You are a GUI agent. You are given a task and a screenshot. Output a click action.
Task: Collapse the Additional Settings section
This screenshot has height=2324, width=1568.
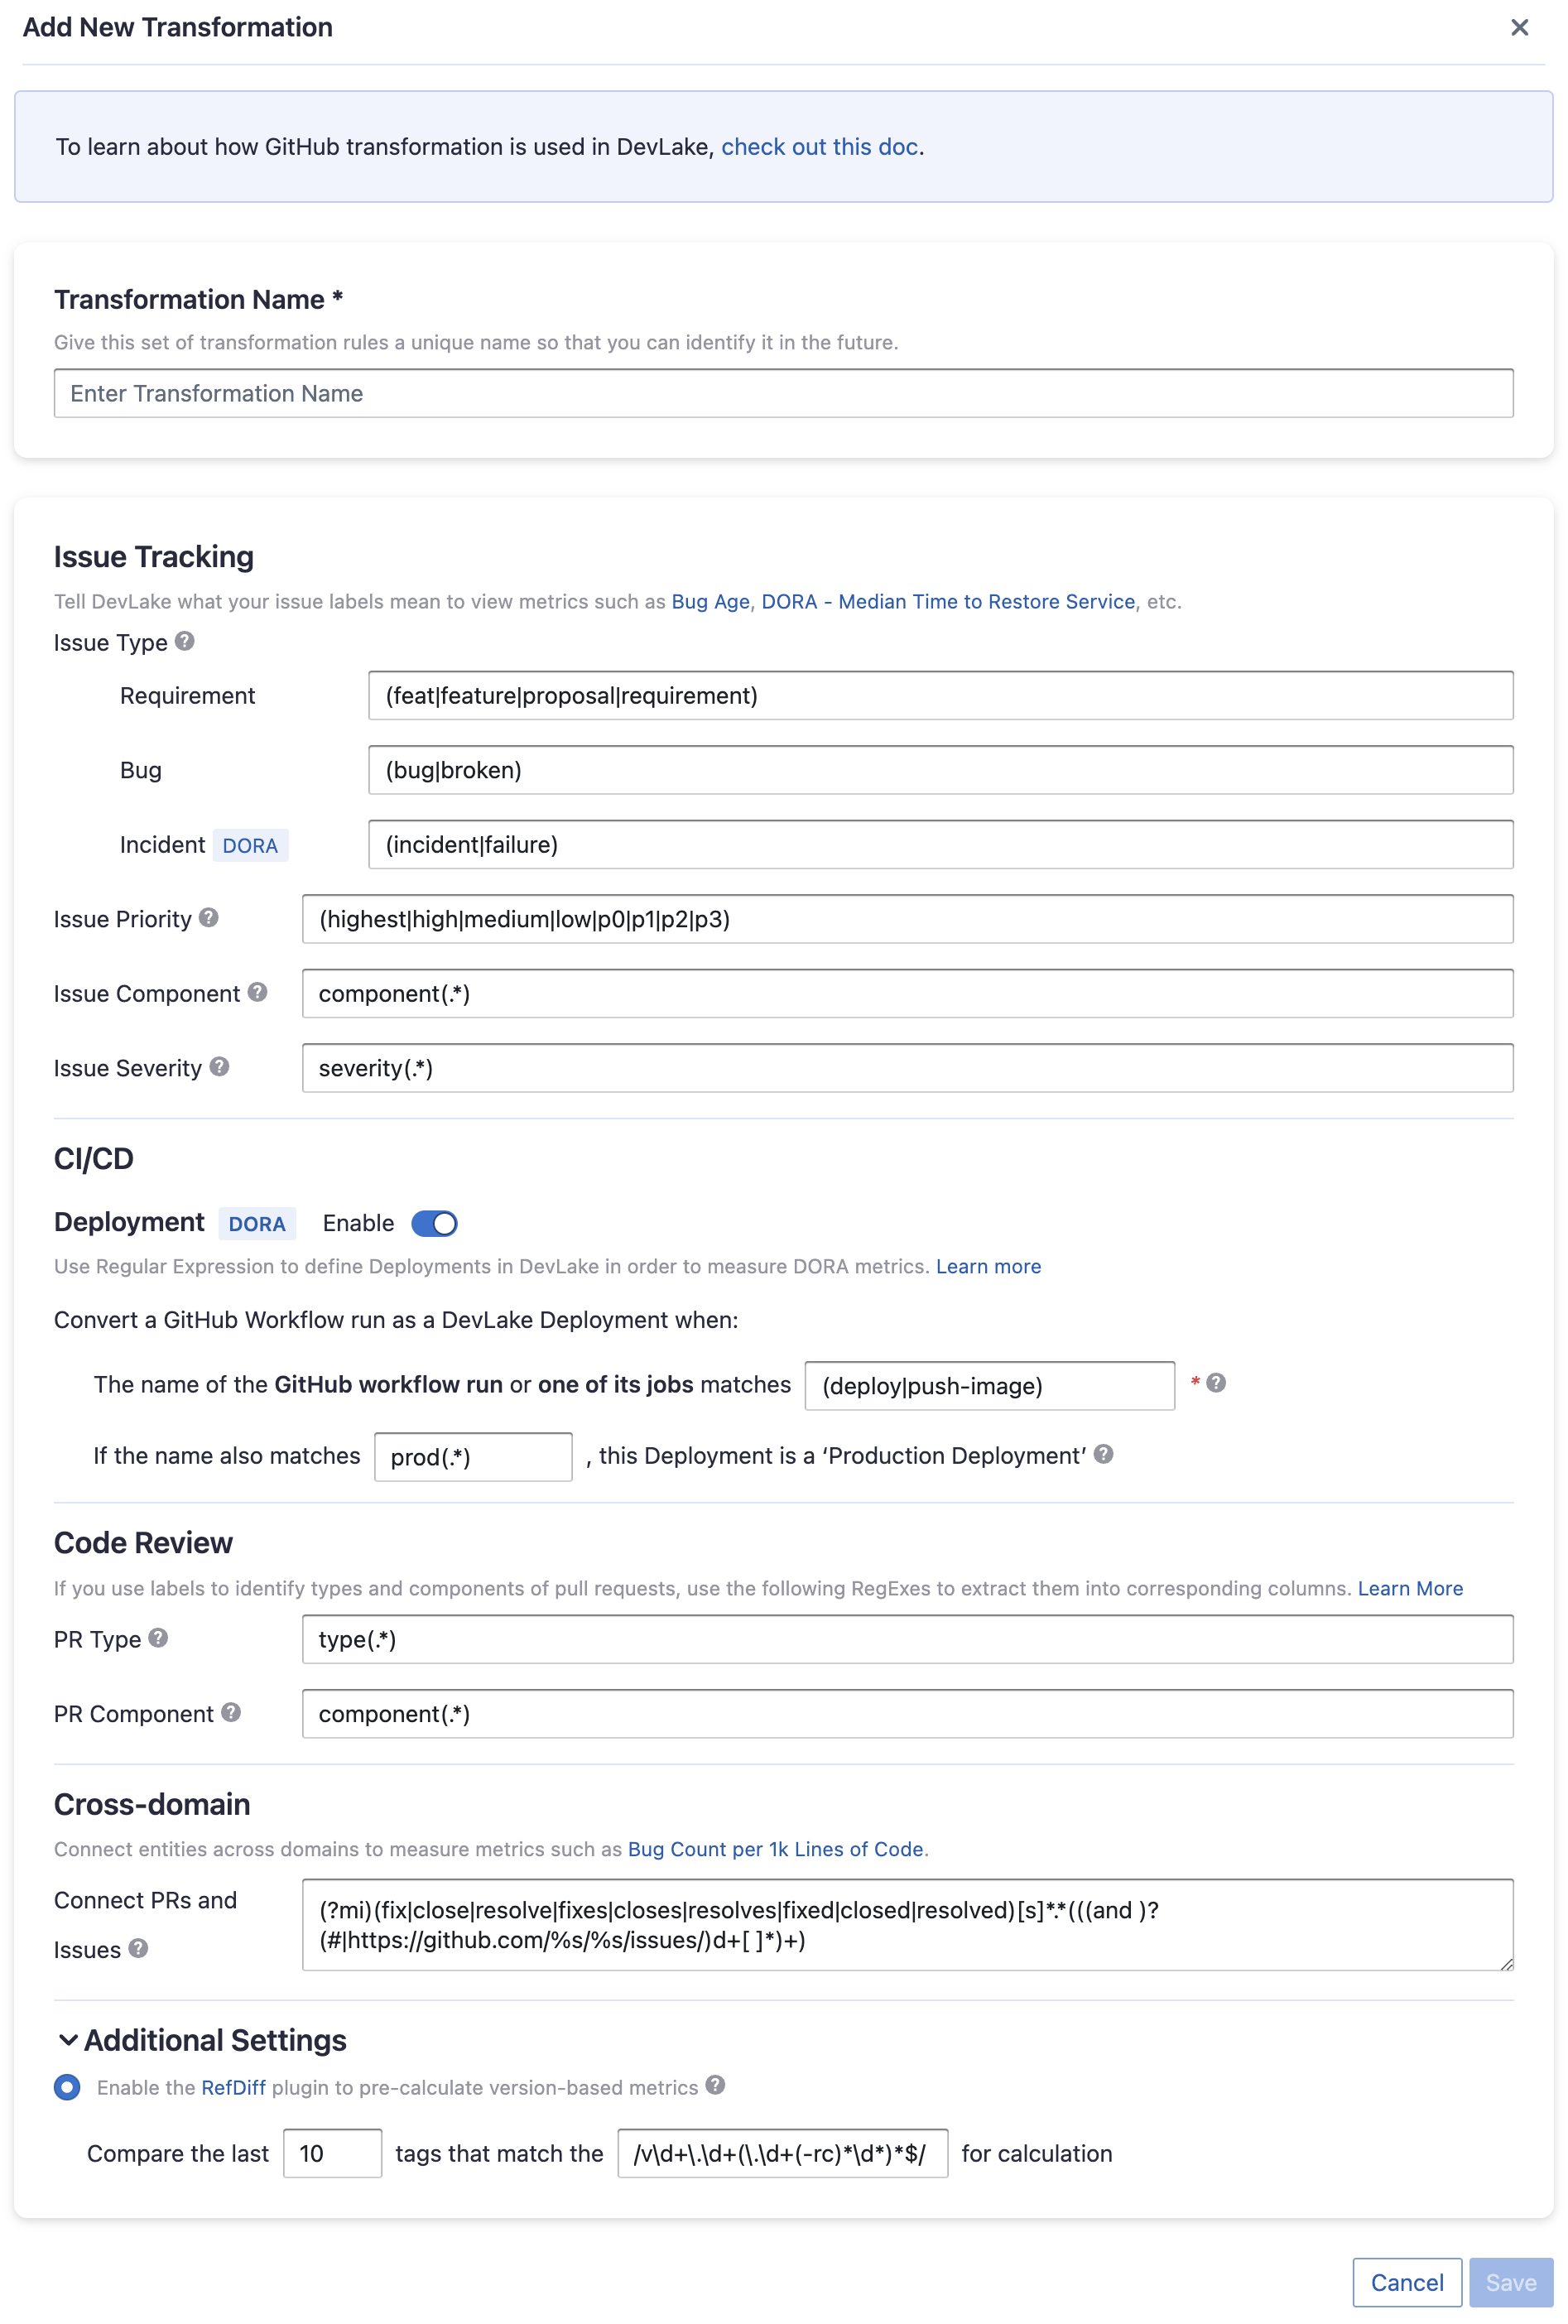(x=68, y=2040)
